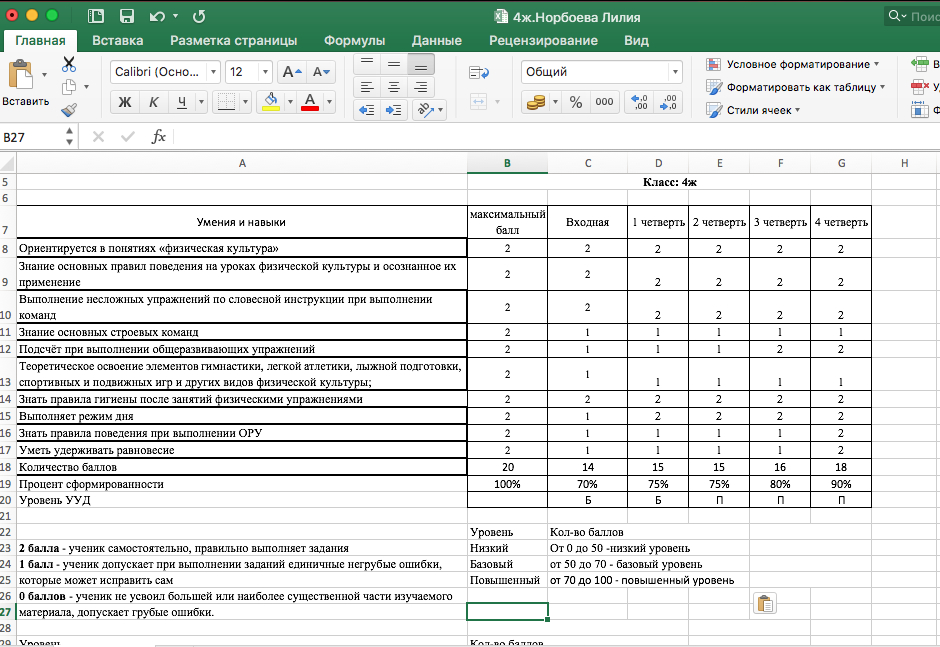Align text right
The image size is (940, 647).
[421, 88]
